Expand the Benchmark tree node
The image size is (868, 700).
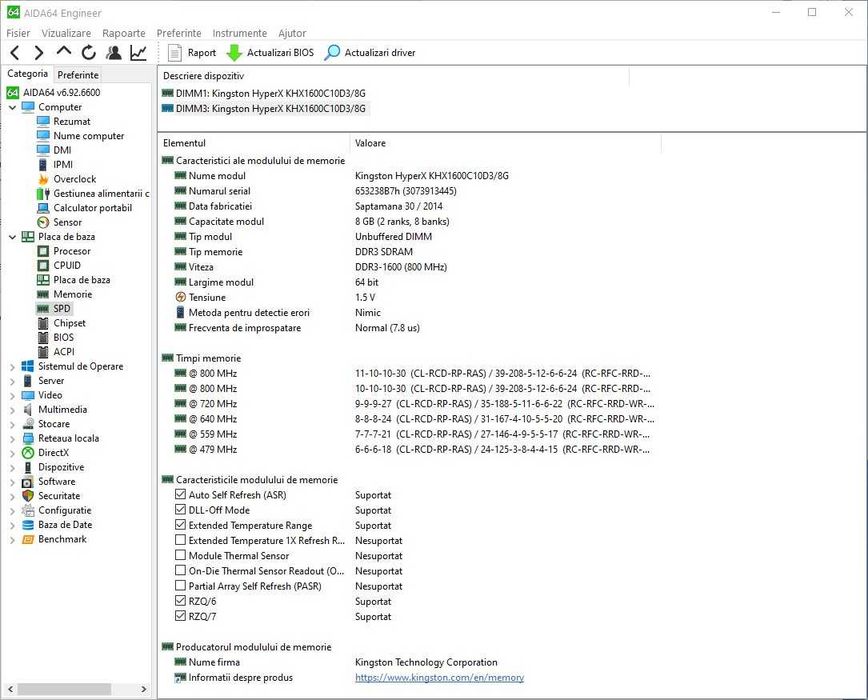click(12, 540)
